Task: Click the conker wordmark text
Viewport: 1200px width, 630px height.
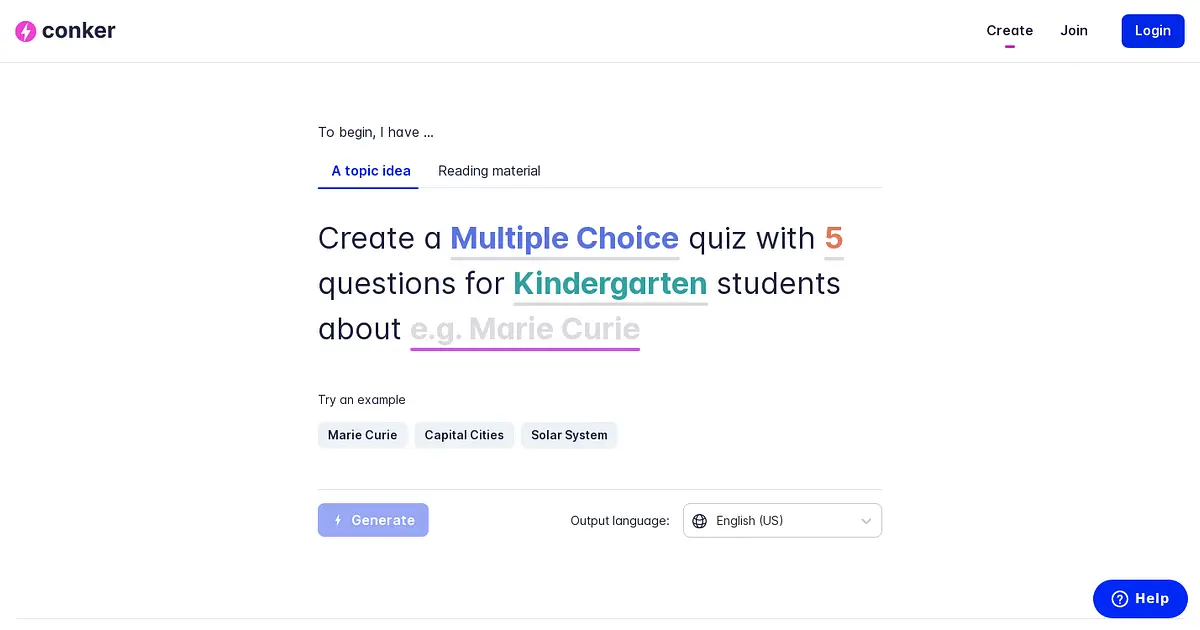Action: click(x=79, y=30)
